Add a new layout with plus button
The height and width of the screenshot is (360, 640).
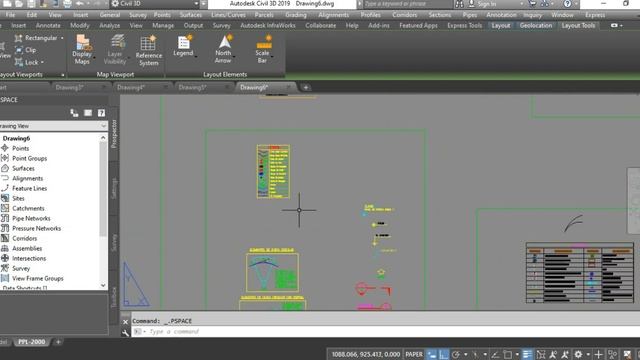[x=58, y=342]
